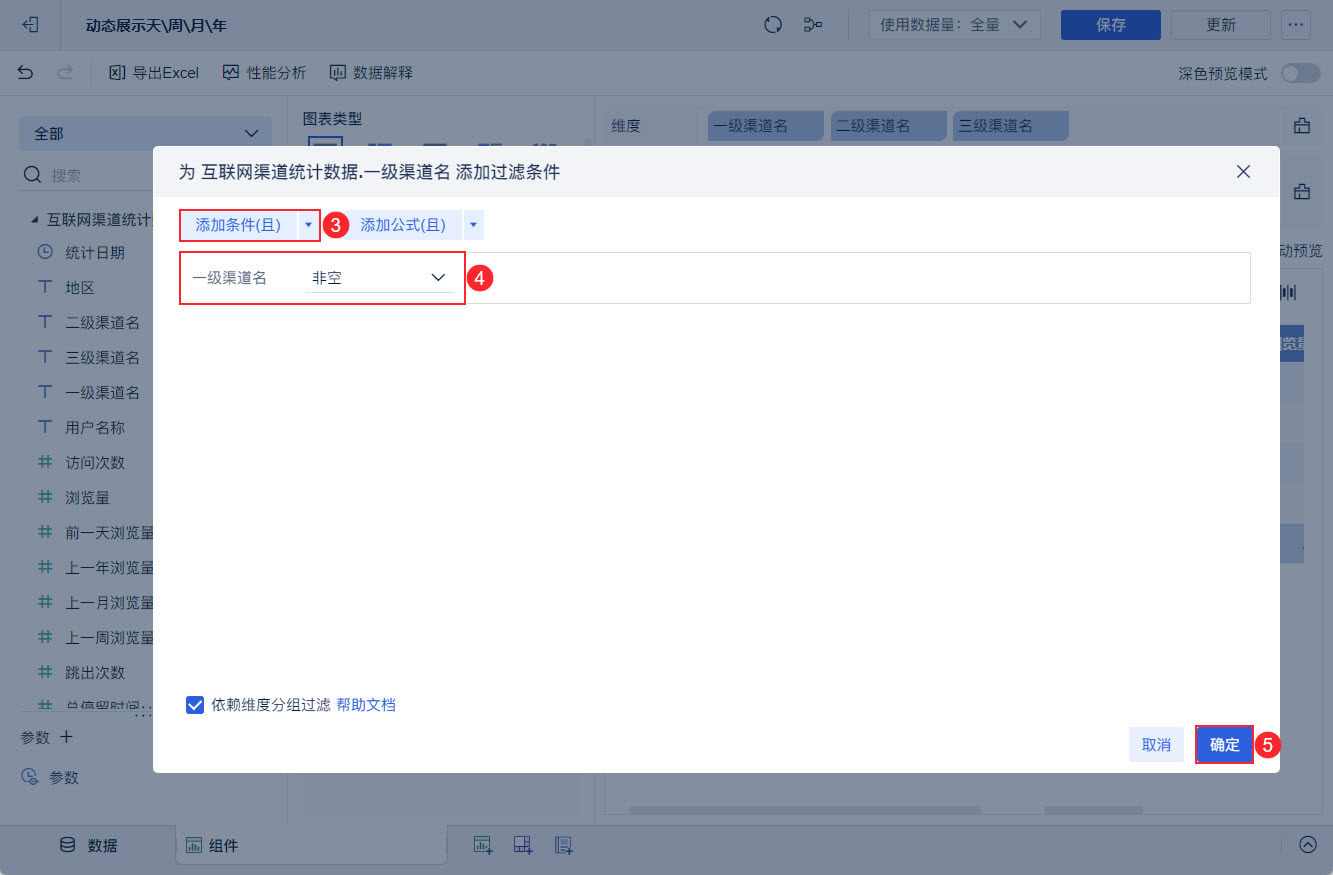Click the 二级渠道名 dimension pill
The height and width of the screenshot is (875, 1333).
(x=888, y=126)
